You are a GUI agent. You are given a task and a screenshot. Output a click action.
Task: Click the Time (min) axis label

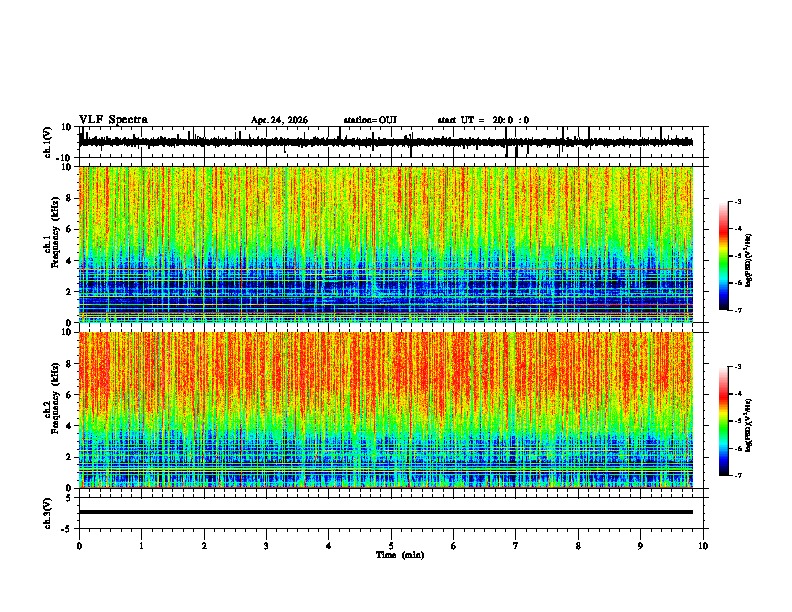coord(400,555)
